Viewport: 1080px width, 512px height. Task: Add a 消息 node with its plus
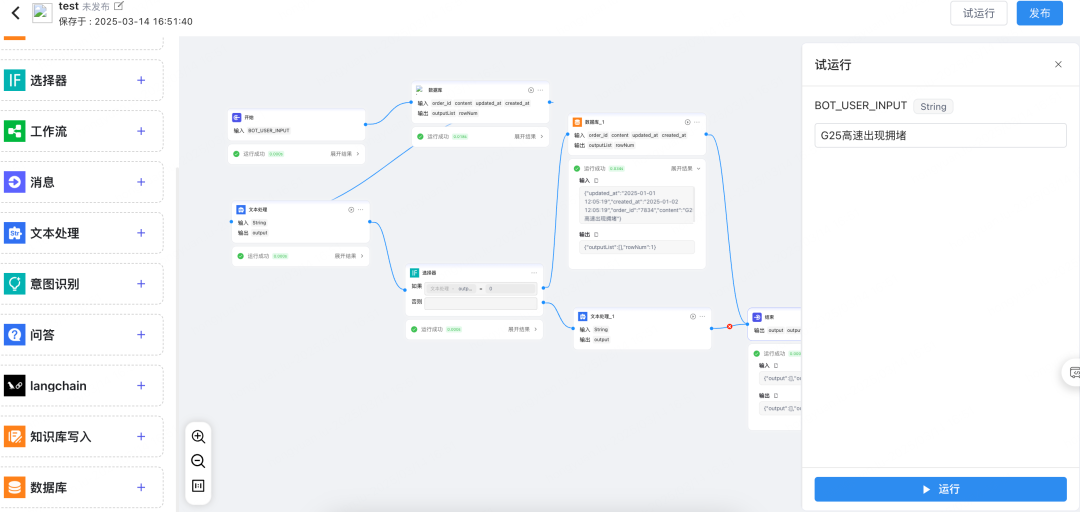141,182
